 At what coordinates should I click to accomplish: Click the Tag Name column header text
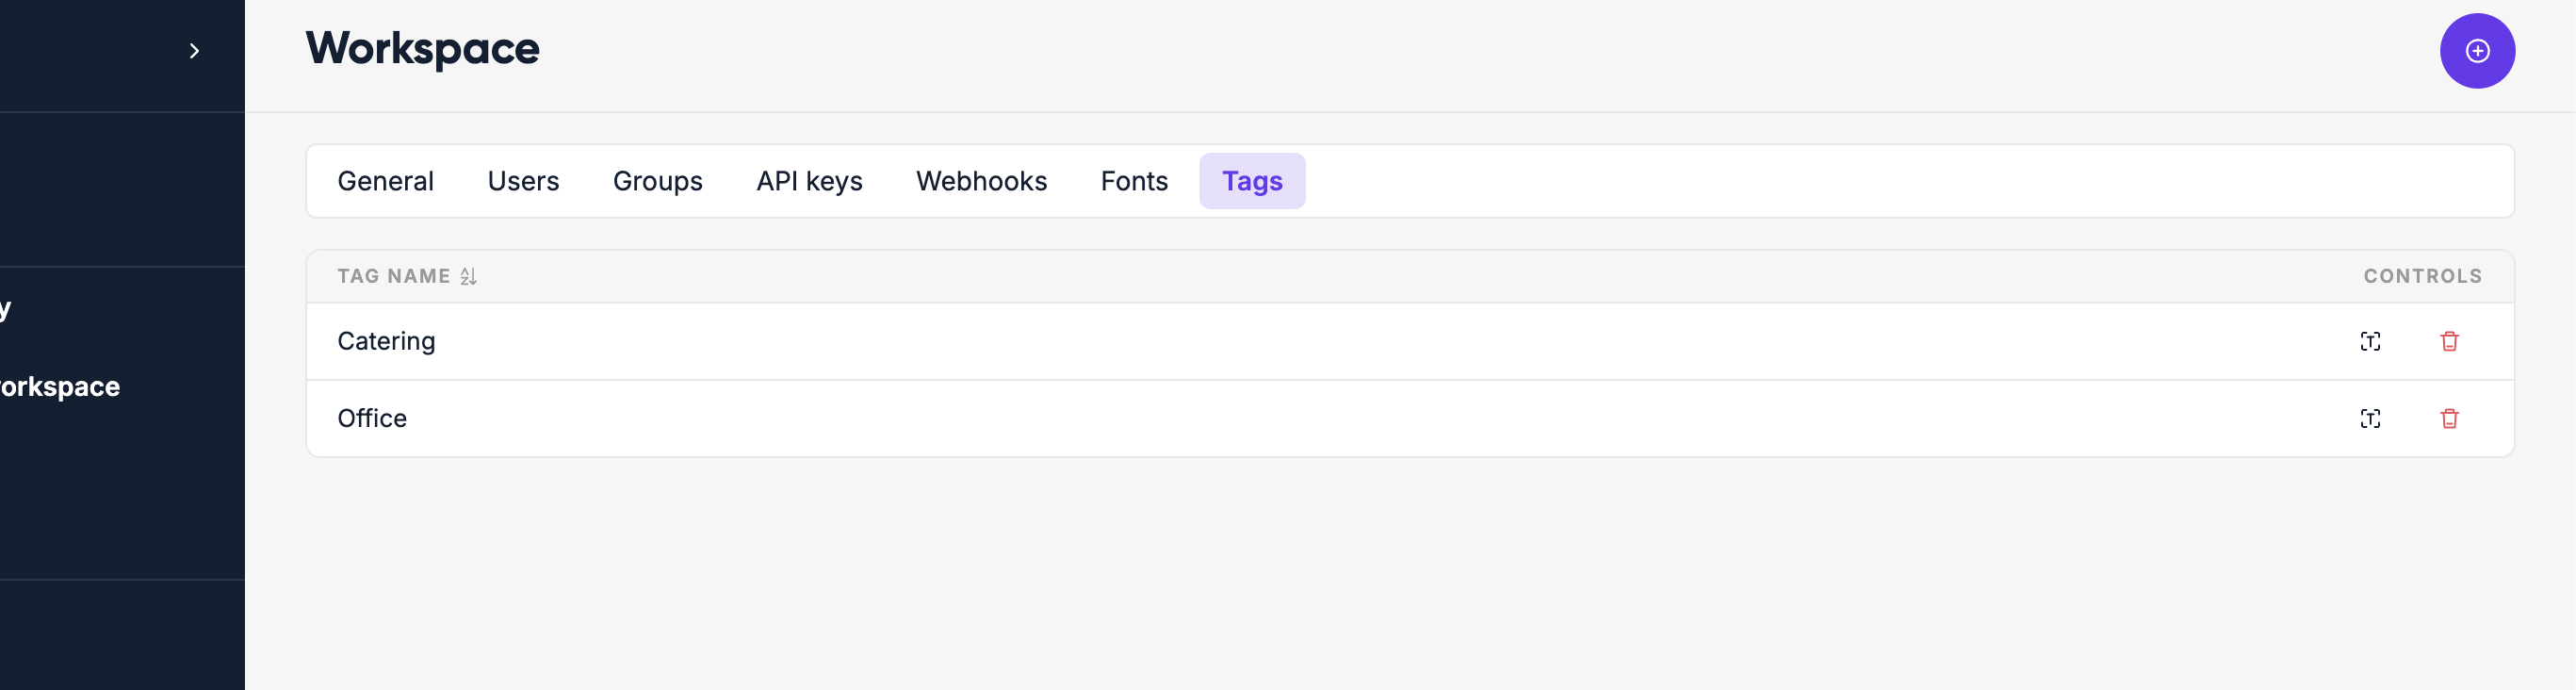393,277
